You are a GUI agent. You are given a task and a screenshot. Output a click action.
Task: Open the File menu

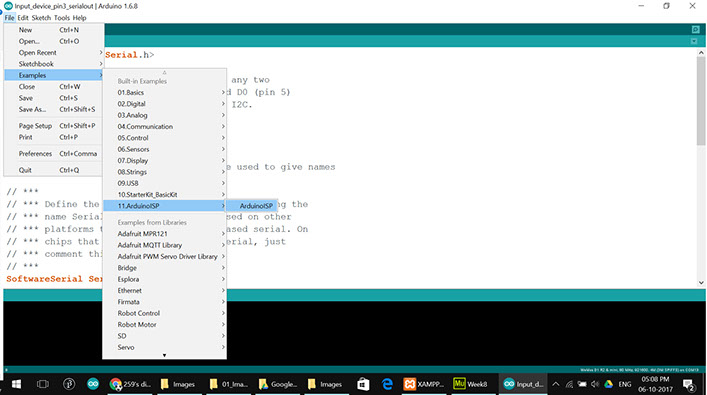[x=9, y=18]
